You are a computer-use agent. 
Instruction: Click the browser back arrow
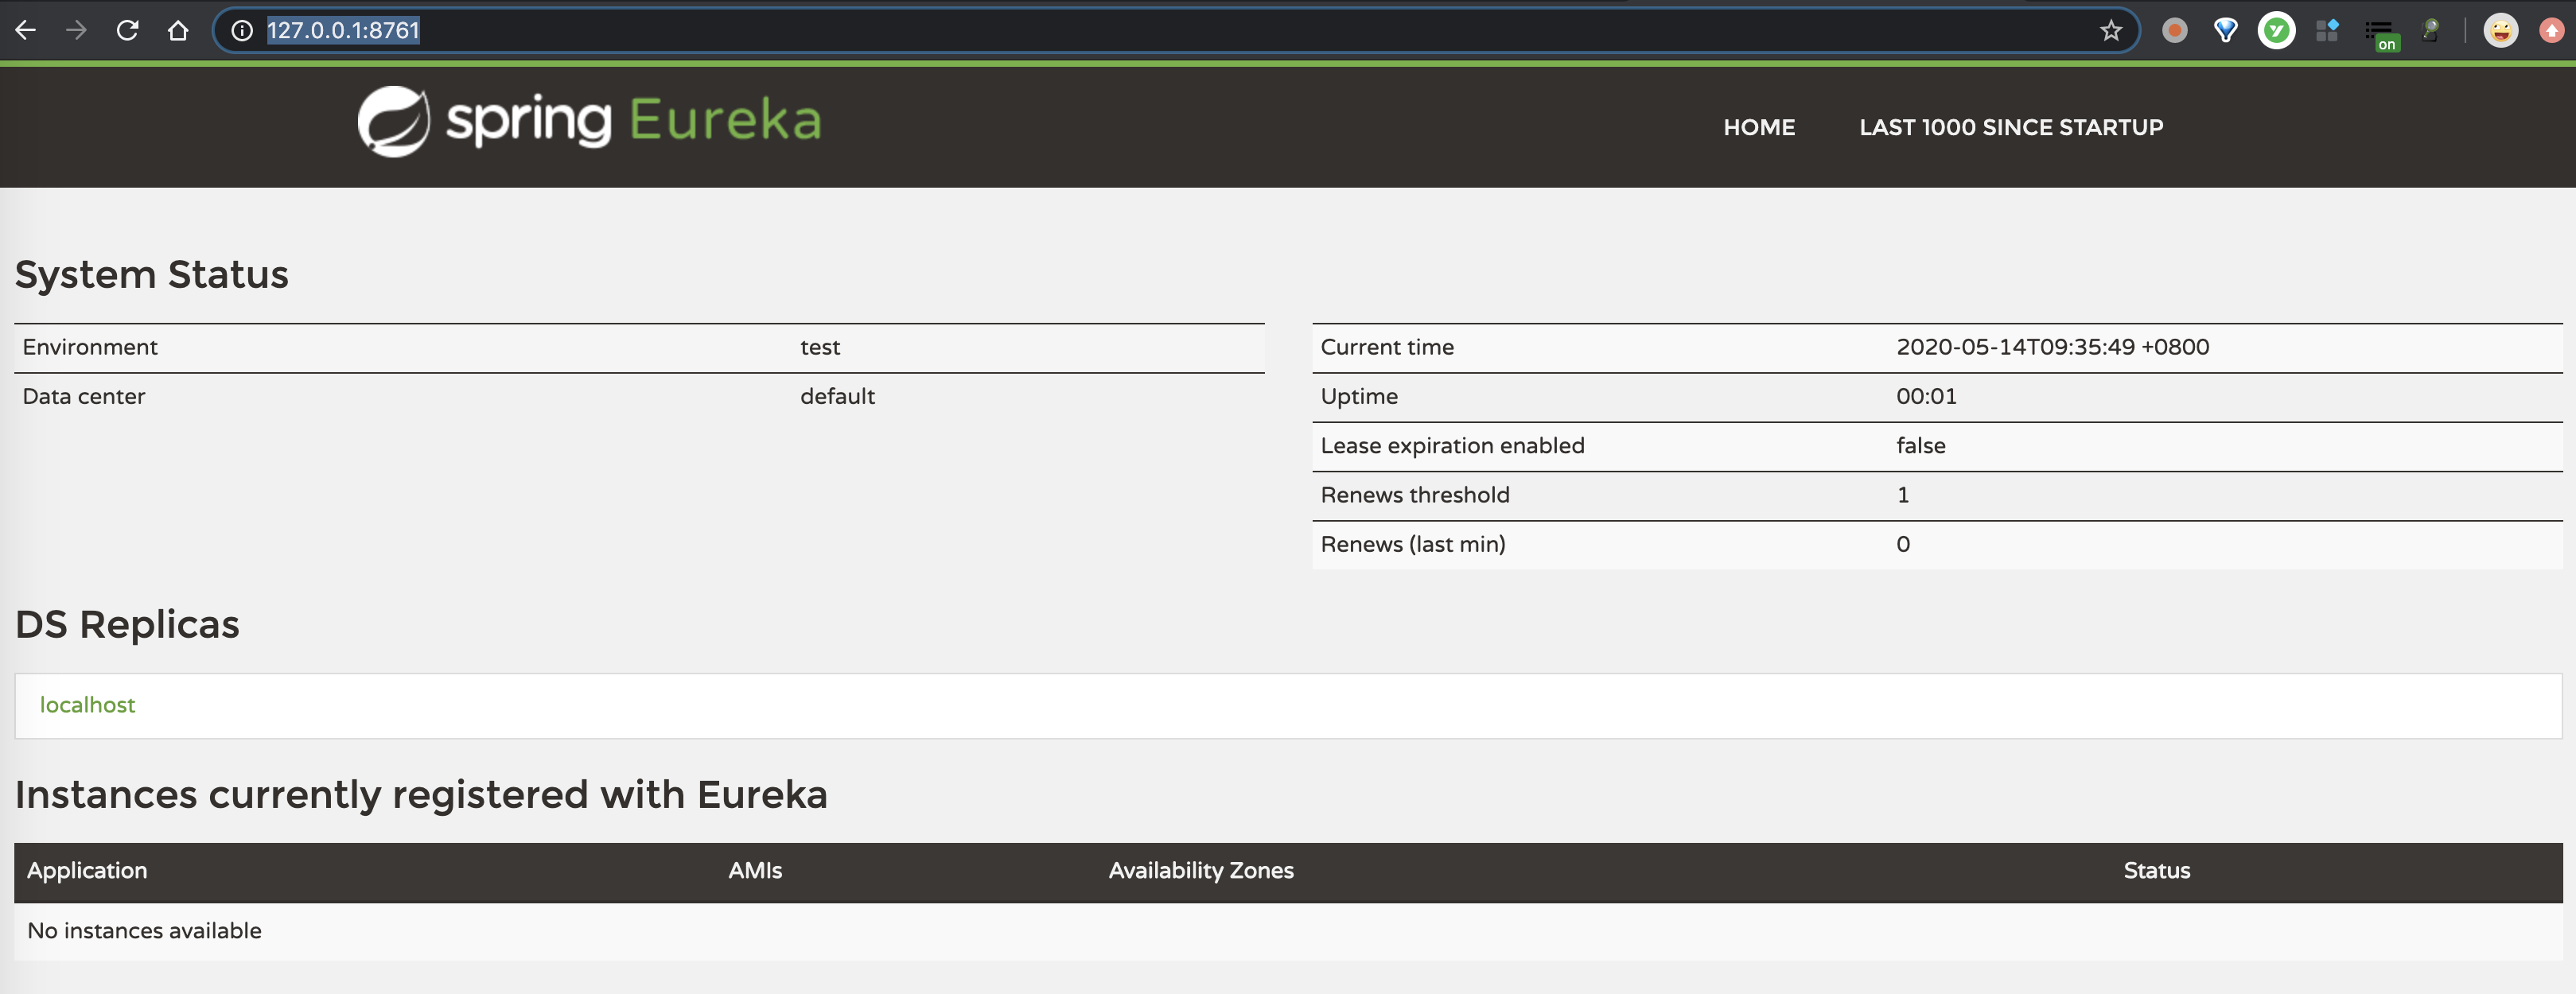[x=26, y=30]
